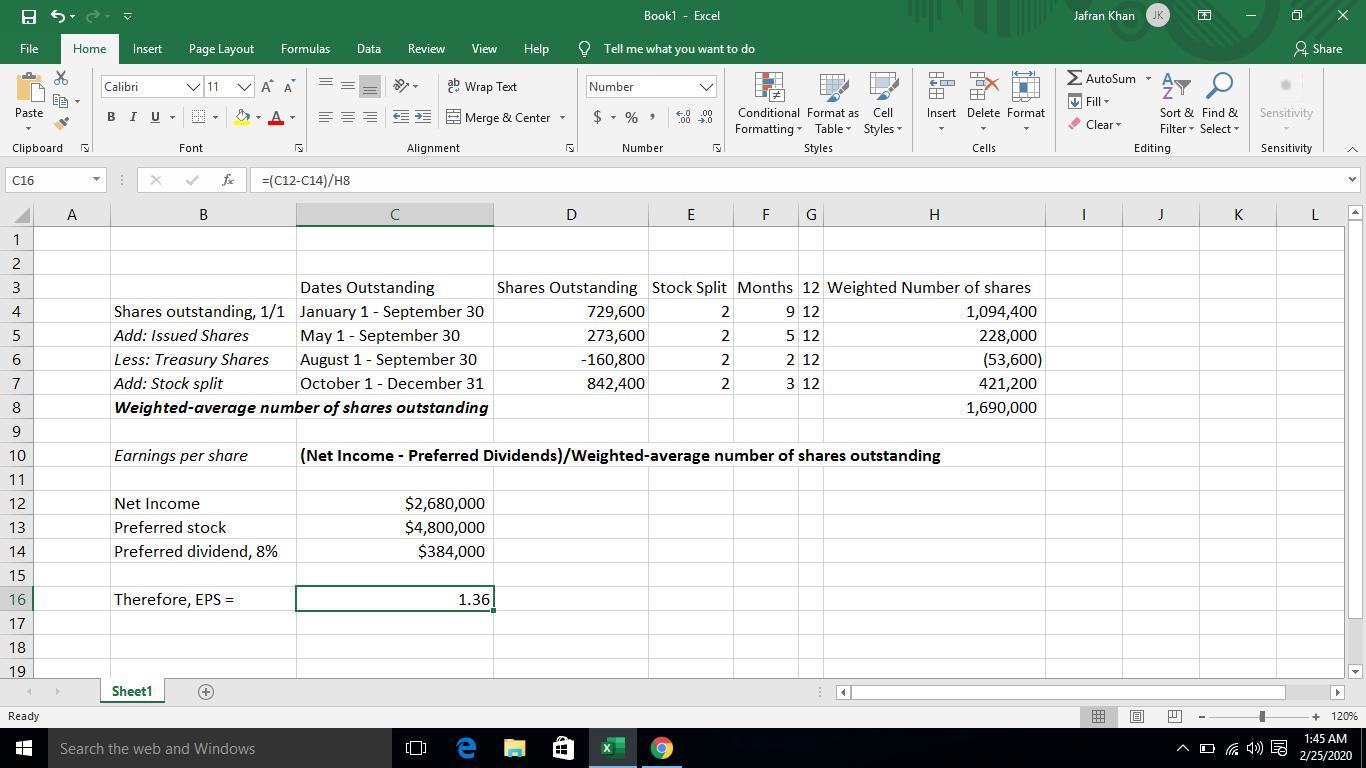Add a new sheet with plus button
This screenshot has width=1366, height=768.
click(x=206, y=692)
